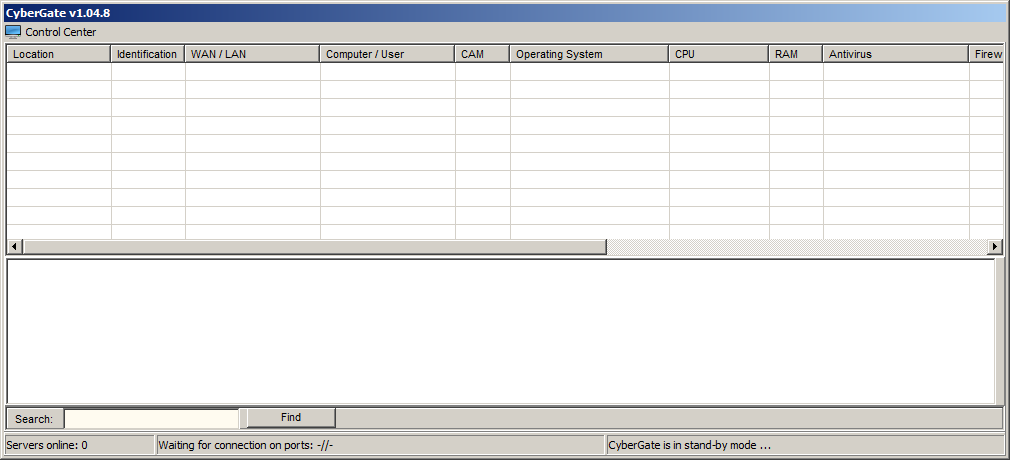1010x460 pixels.
Task: Click the Waiting for connection status panel
Action: point(380,445)
